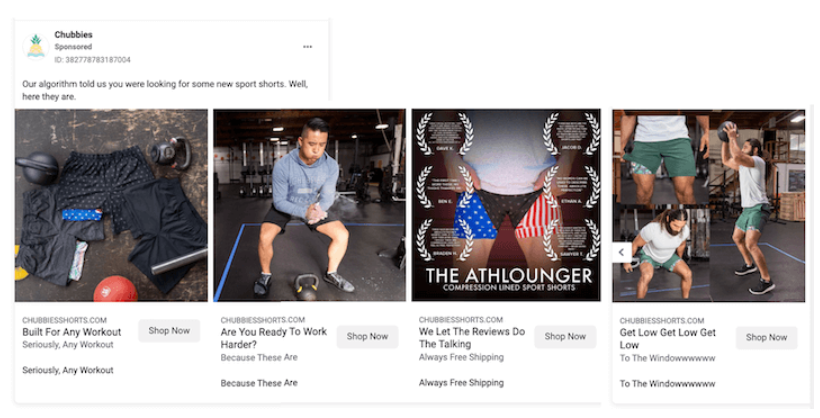
Task: Click the headline "We Let The Reviews Do The Talking"
Action: pyautogui.click(x=472, y=337)
